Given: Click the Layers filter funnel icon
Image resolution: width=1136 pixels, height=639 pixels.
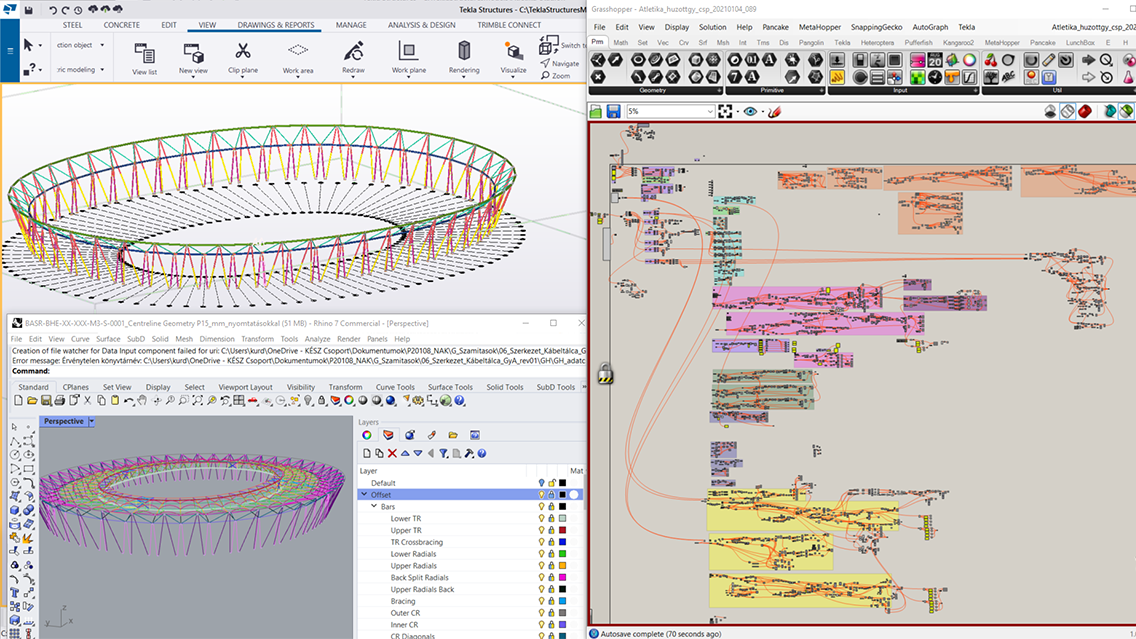Looking at the screenshot, I should coord(443,454).
